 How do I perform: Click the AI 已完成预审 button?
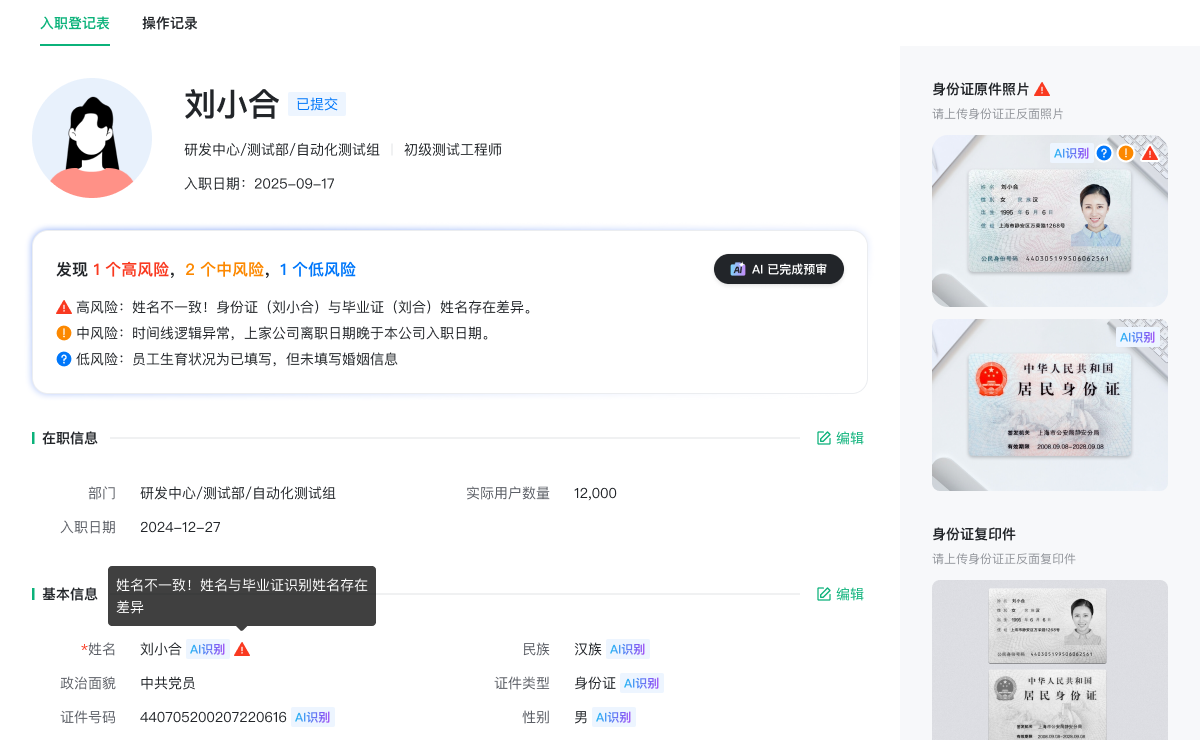(779, 269)
